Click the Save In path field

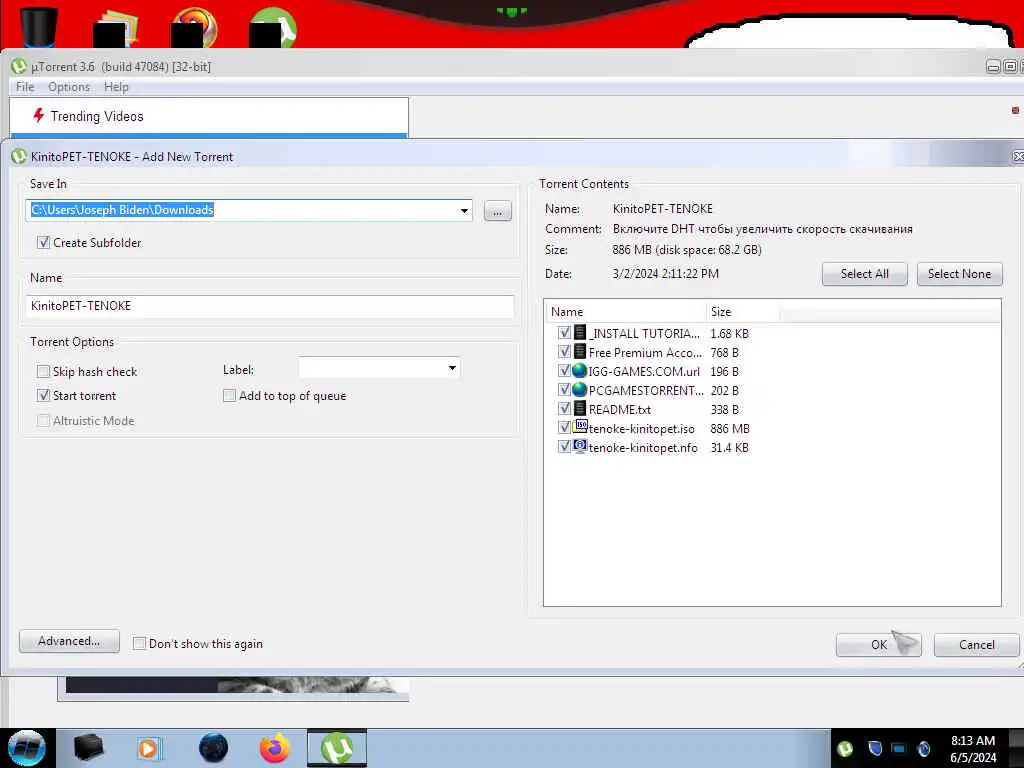coord(249,210)
